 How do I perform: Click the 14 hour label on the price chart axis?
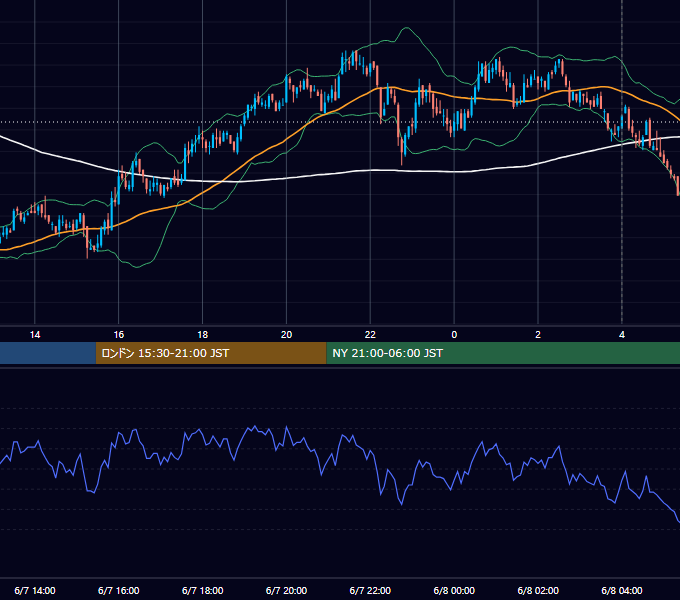click(35, 335)
